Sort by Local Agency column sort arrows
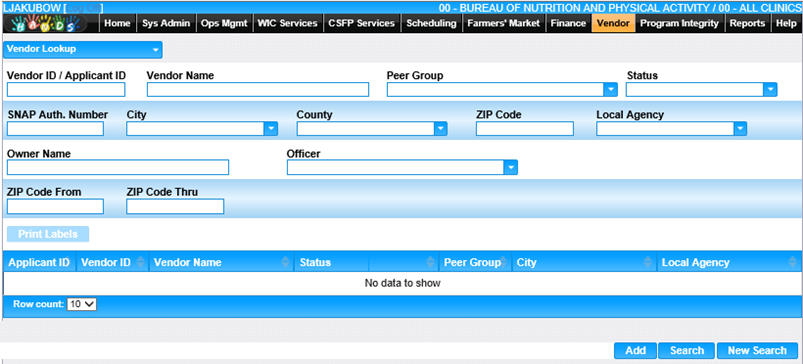 coord(793,262)
